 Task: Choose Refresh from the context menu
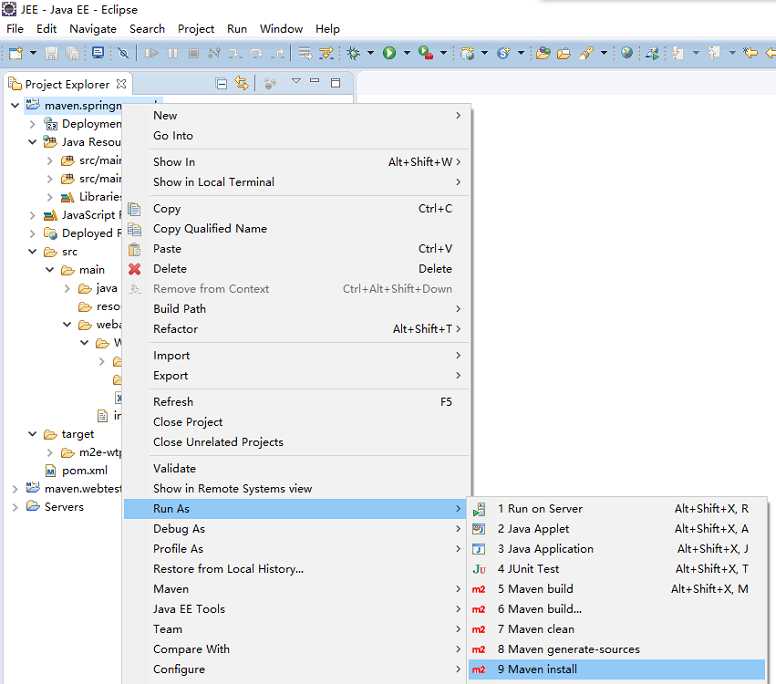297,402
